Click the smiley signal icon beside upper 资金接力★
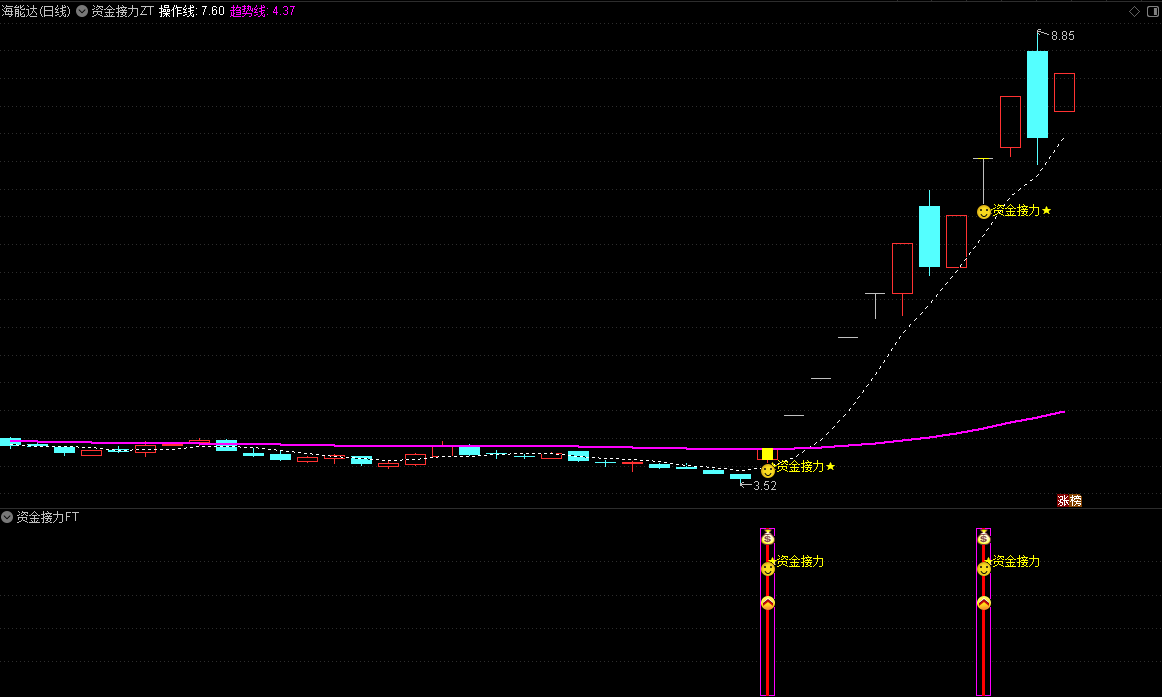This screenshot has height=697, width=1162. [x=983, y=212]
